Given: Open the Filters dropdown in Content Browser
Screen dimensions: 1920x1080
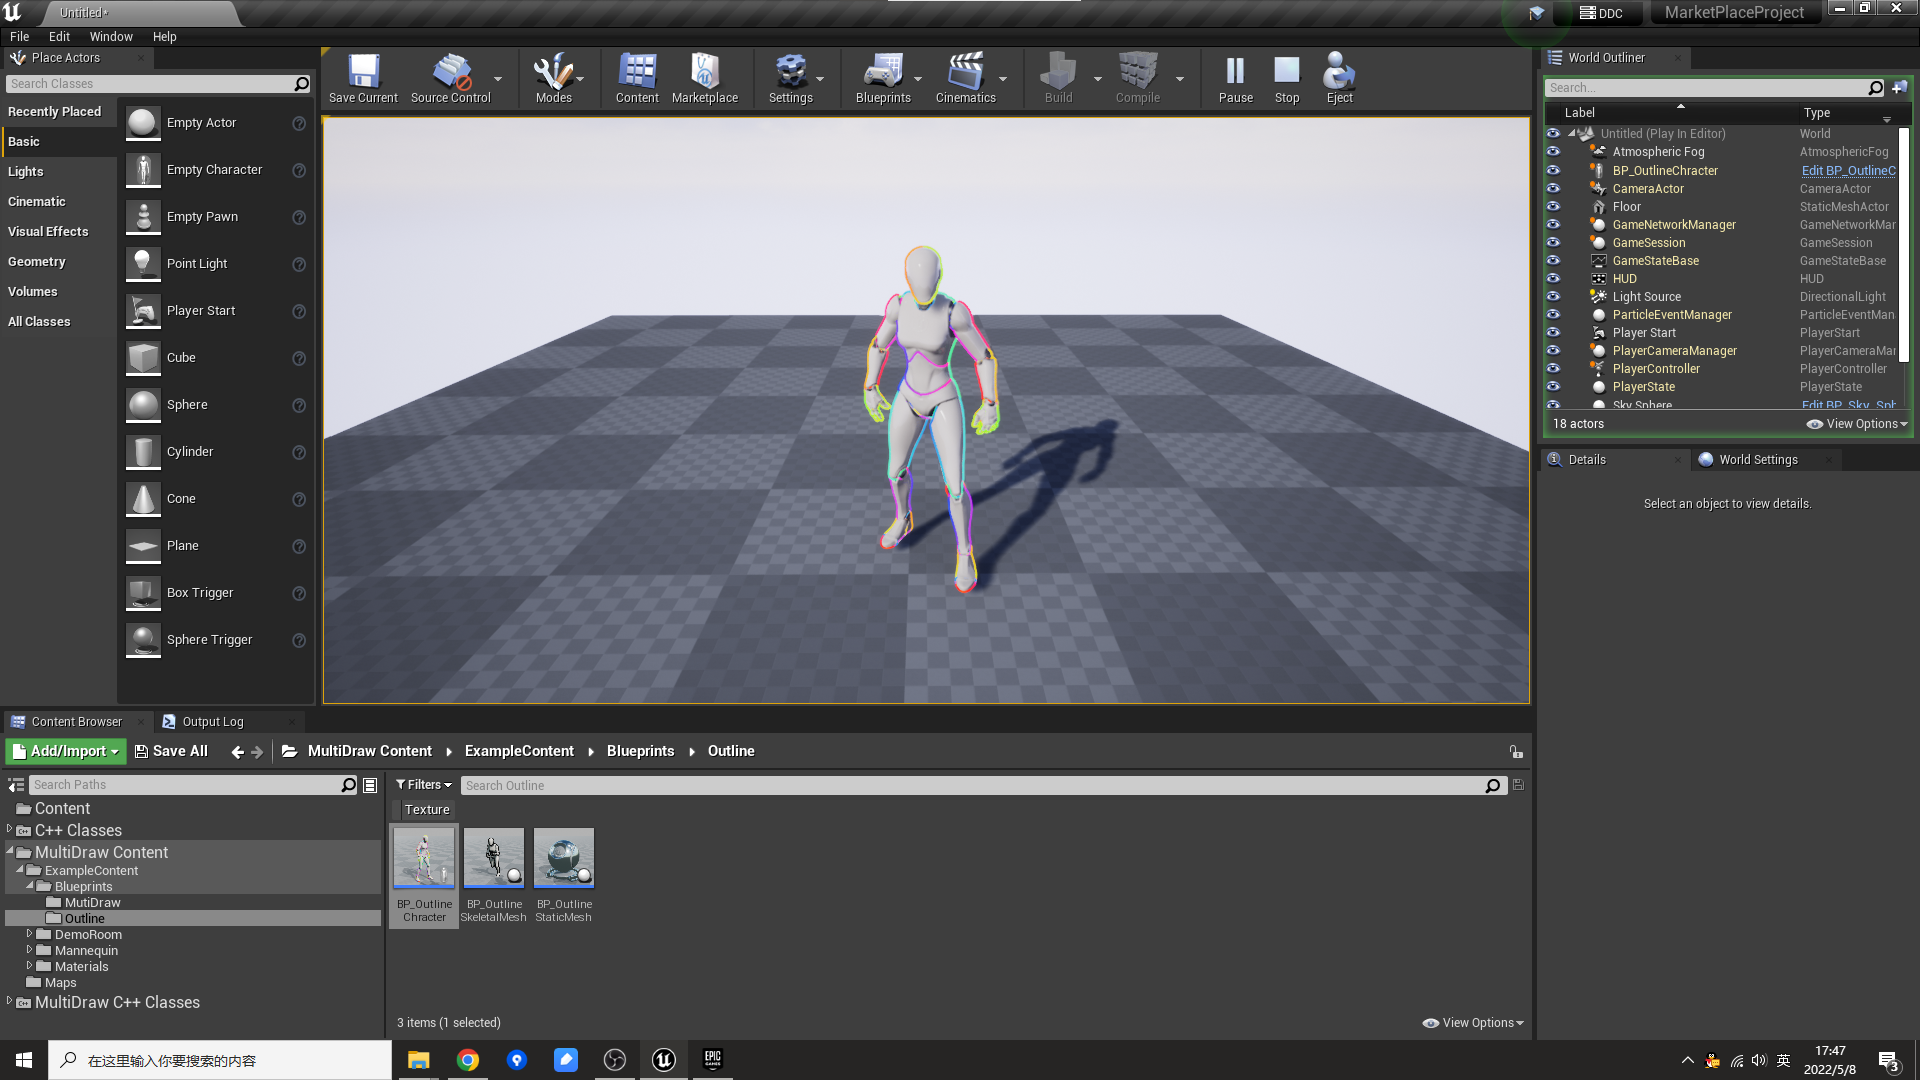Looking at the screenshot, I should [x=424, y=785].
